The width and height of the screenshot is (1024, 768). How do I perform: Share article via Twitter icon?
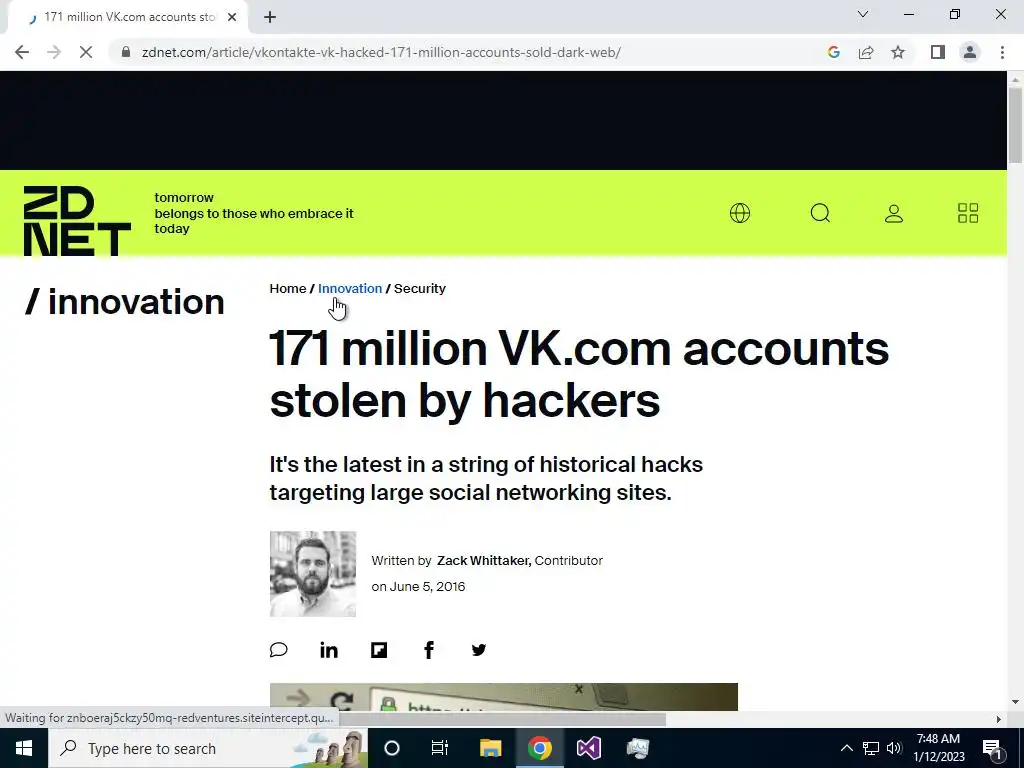point(479,650)
